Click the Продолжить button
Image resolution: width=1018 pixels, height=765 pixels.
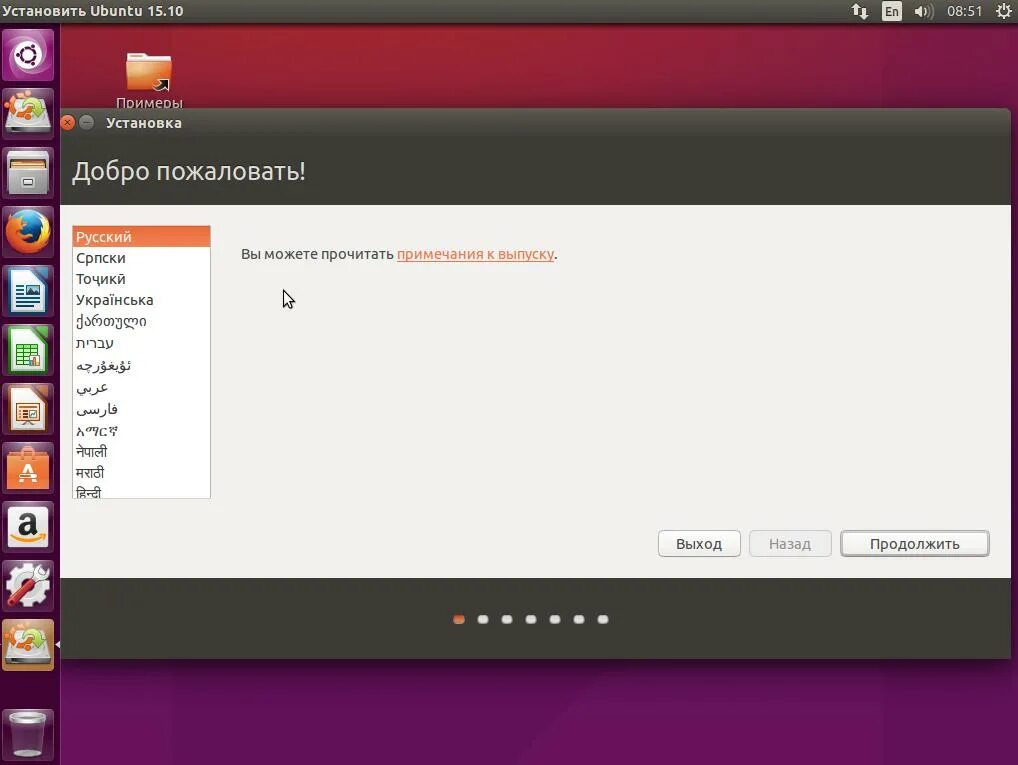914,544
